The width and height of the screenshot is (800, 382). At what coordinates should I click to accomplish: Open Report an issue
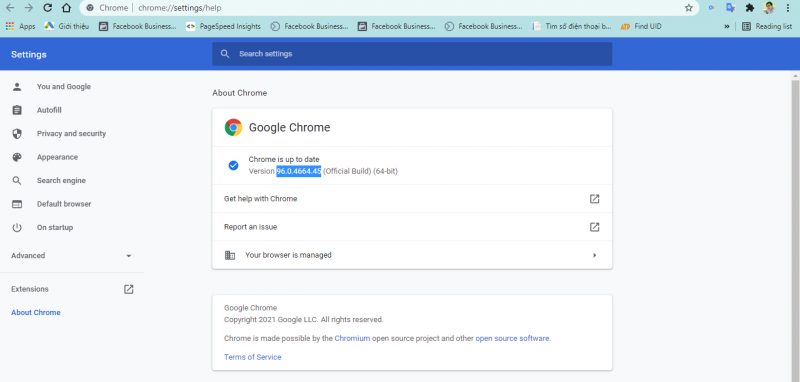pos(412,227)
